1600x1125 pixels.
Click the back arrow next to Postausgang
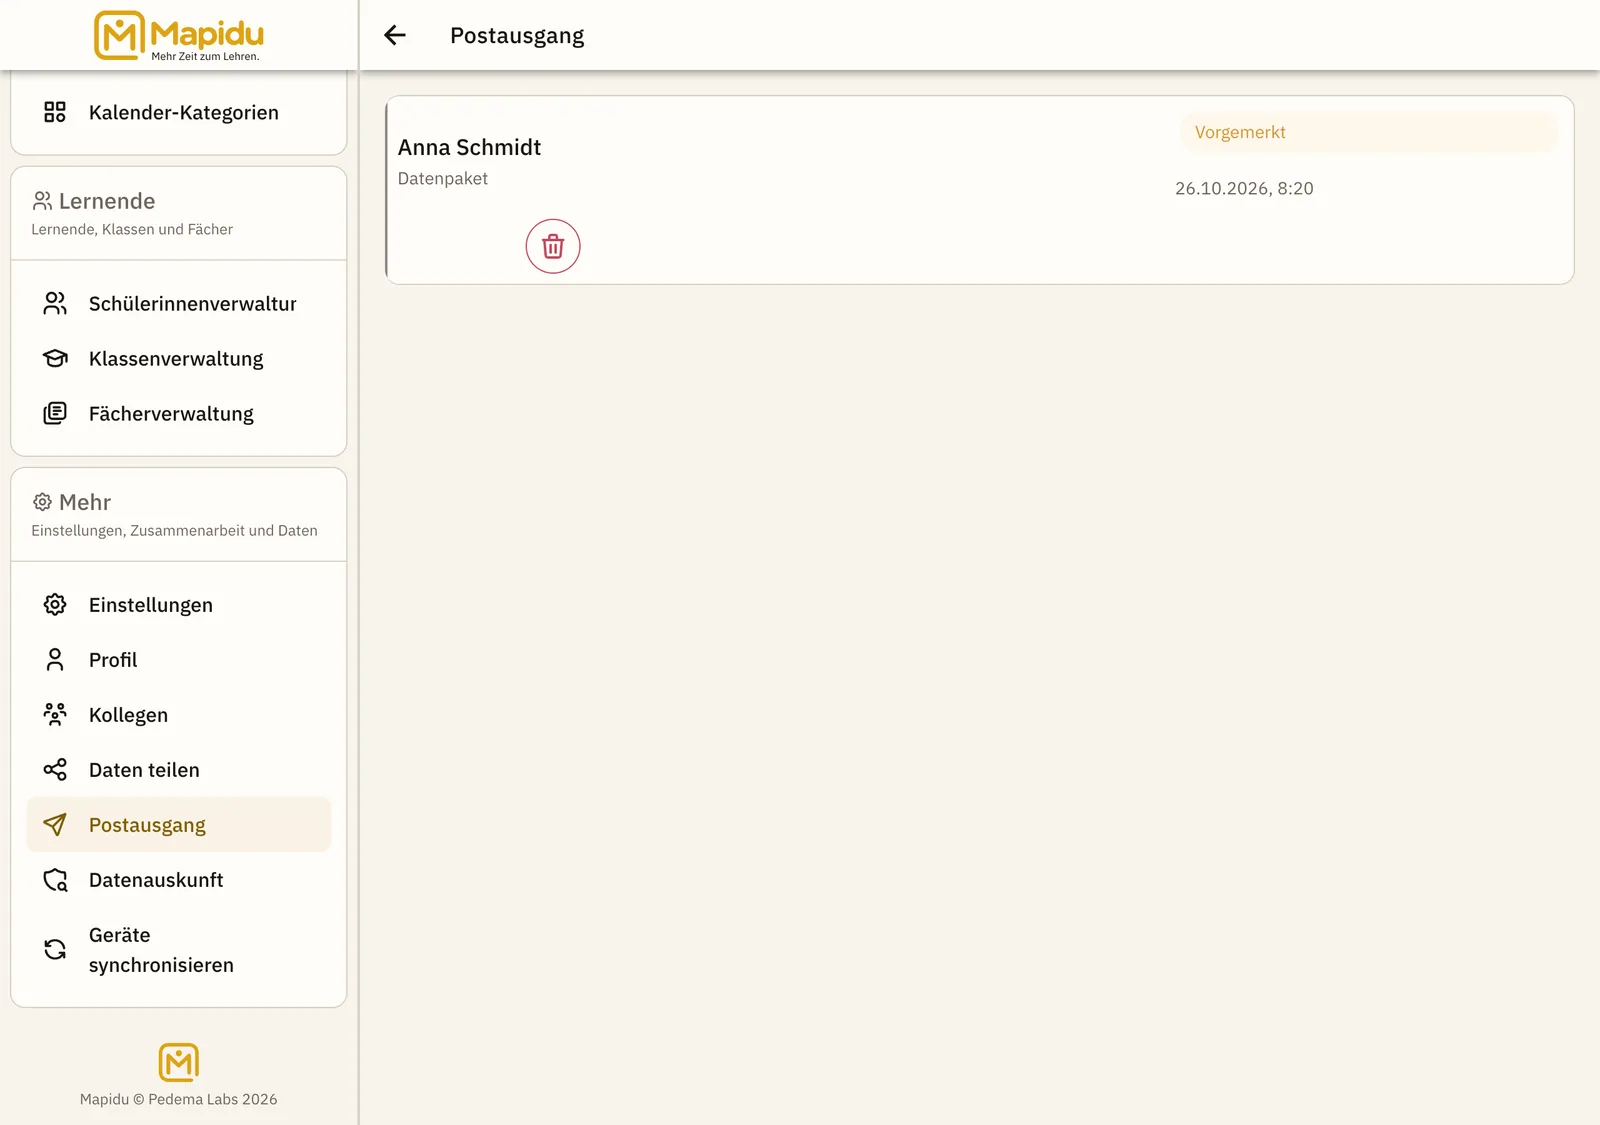[x=395, y=35]
